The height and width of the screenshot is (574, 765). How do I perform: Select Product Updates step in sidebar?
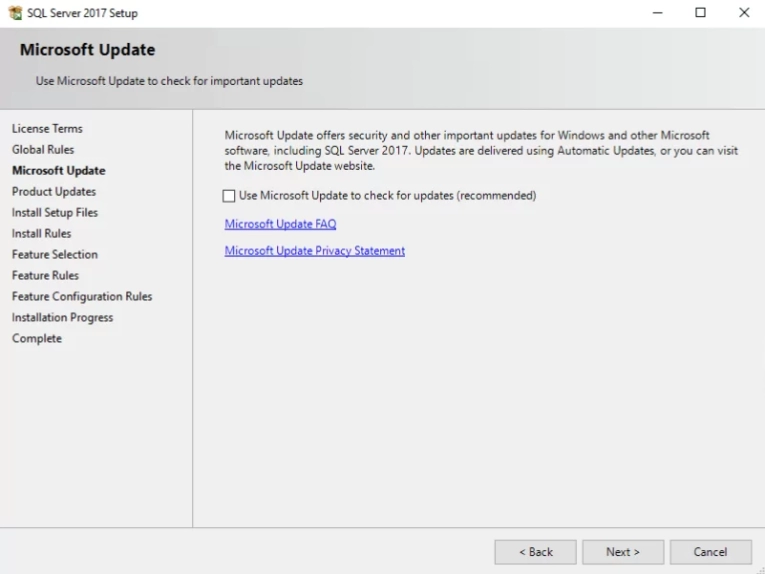[x=54, y=192]
